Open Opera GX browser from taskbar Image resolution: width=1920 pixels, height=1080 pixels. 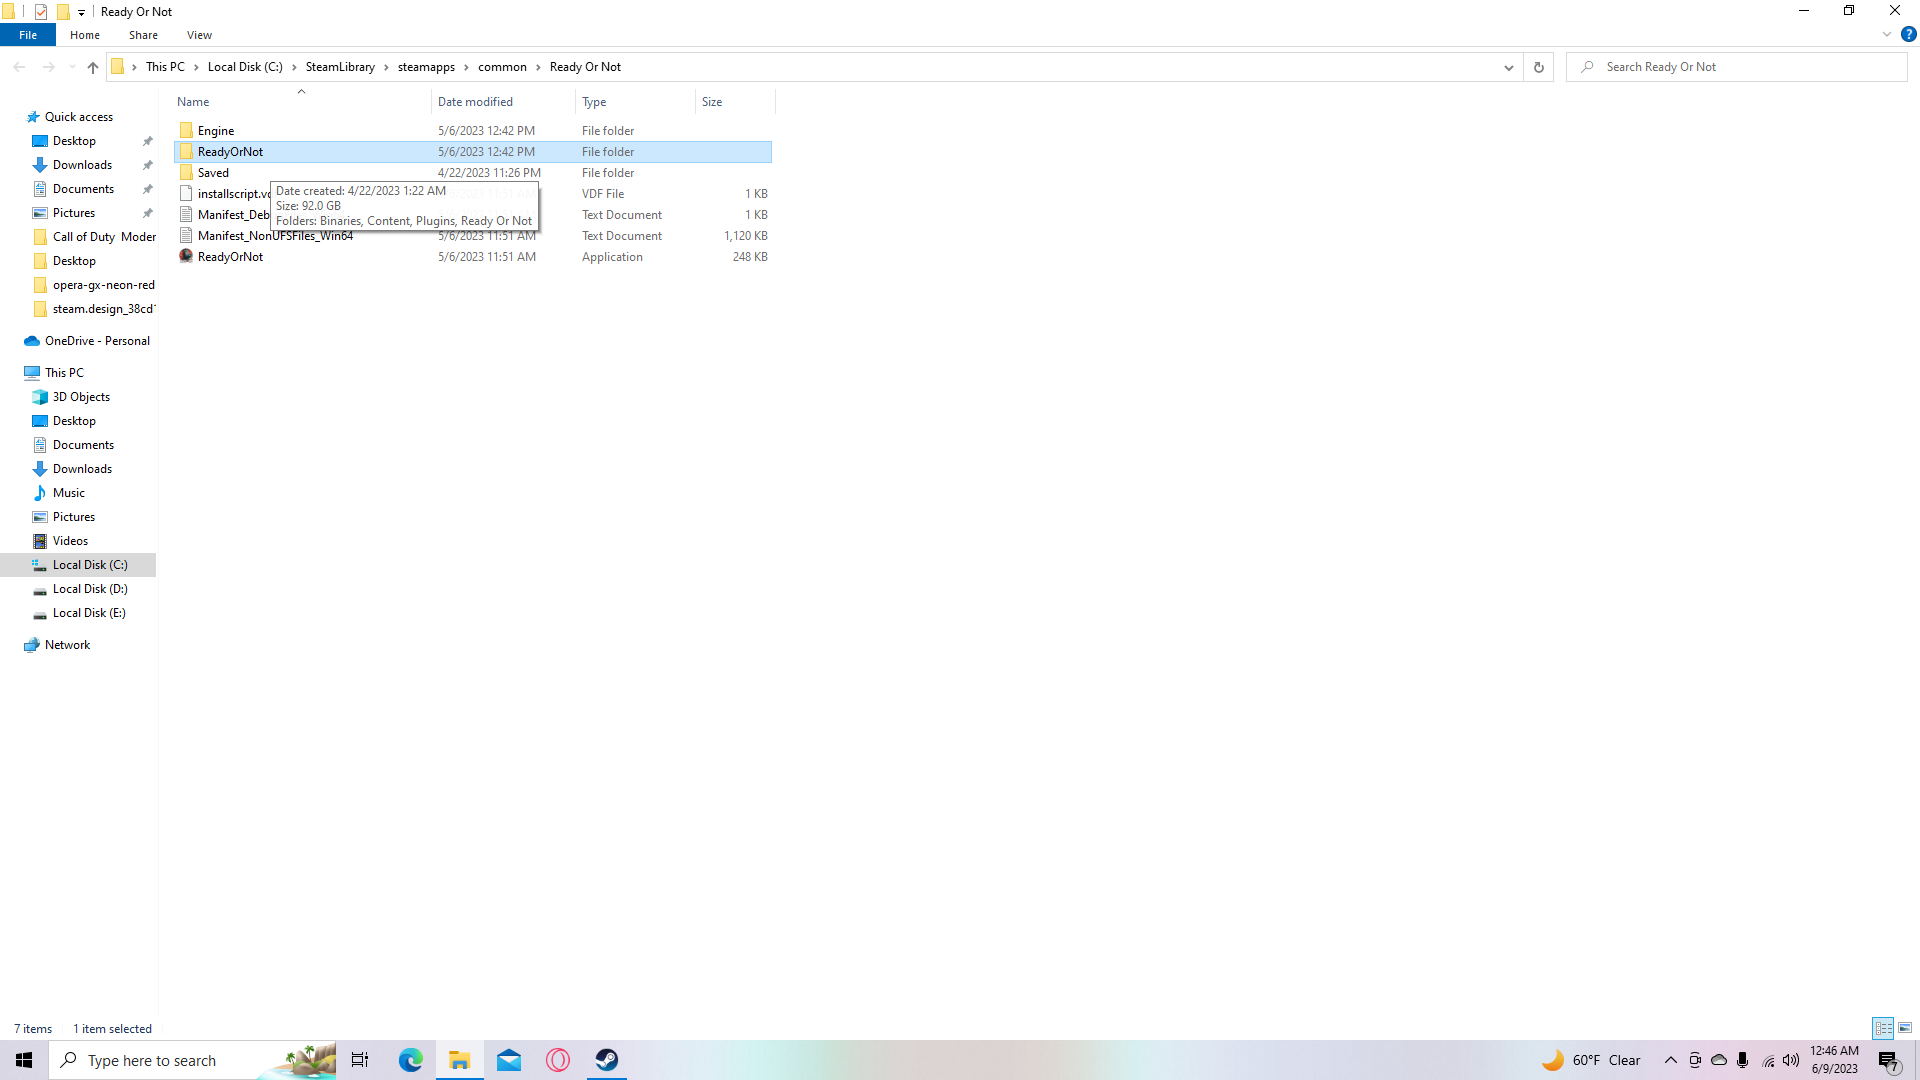558,1060
